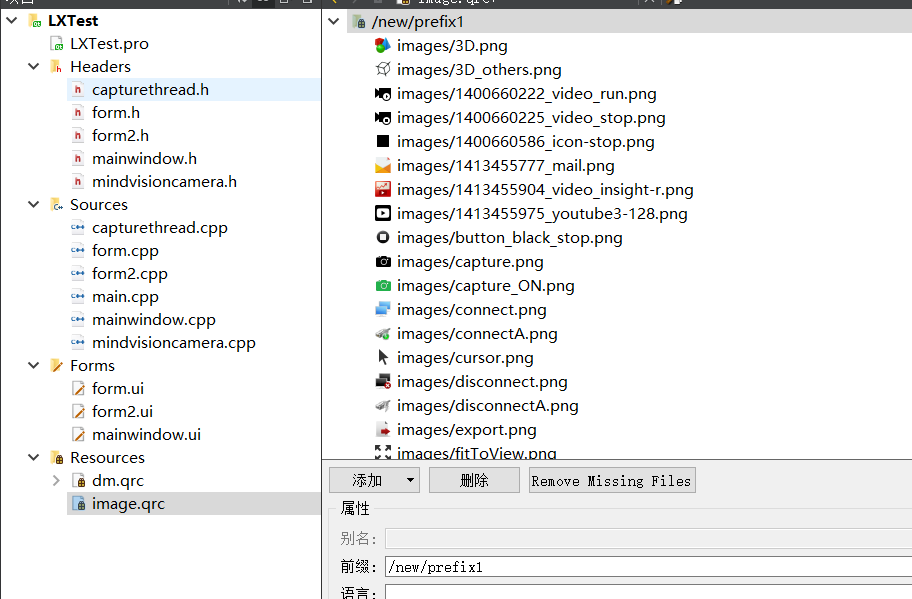Click the video_insight-r.png red chart icon
This screenshot has width=912, height=599.
[x=383, y=190]
